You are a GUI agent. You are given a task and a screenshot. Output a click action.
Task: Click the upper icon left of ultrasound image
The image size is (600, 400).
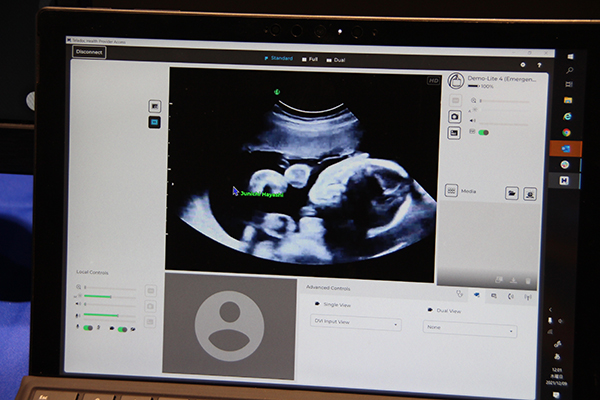[x=155, y=105]
